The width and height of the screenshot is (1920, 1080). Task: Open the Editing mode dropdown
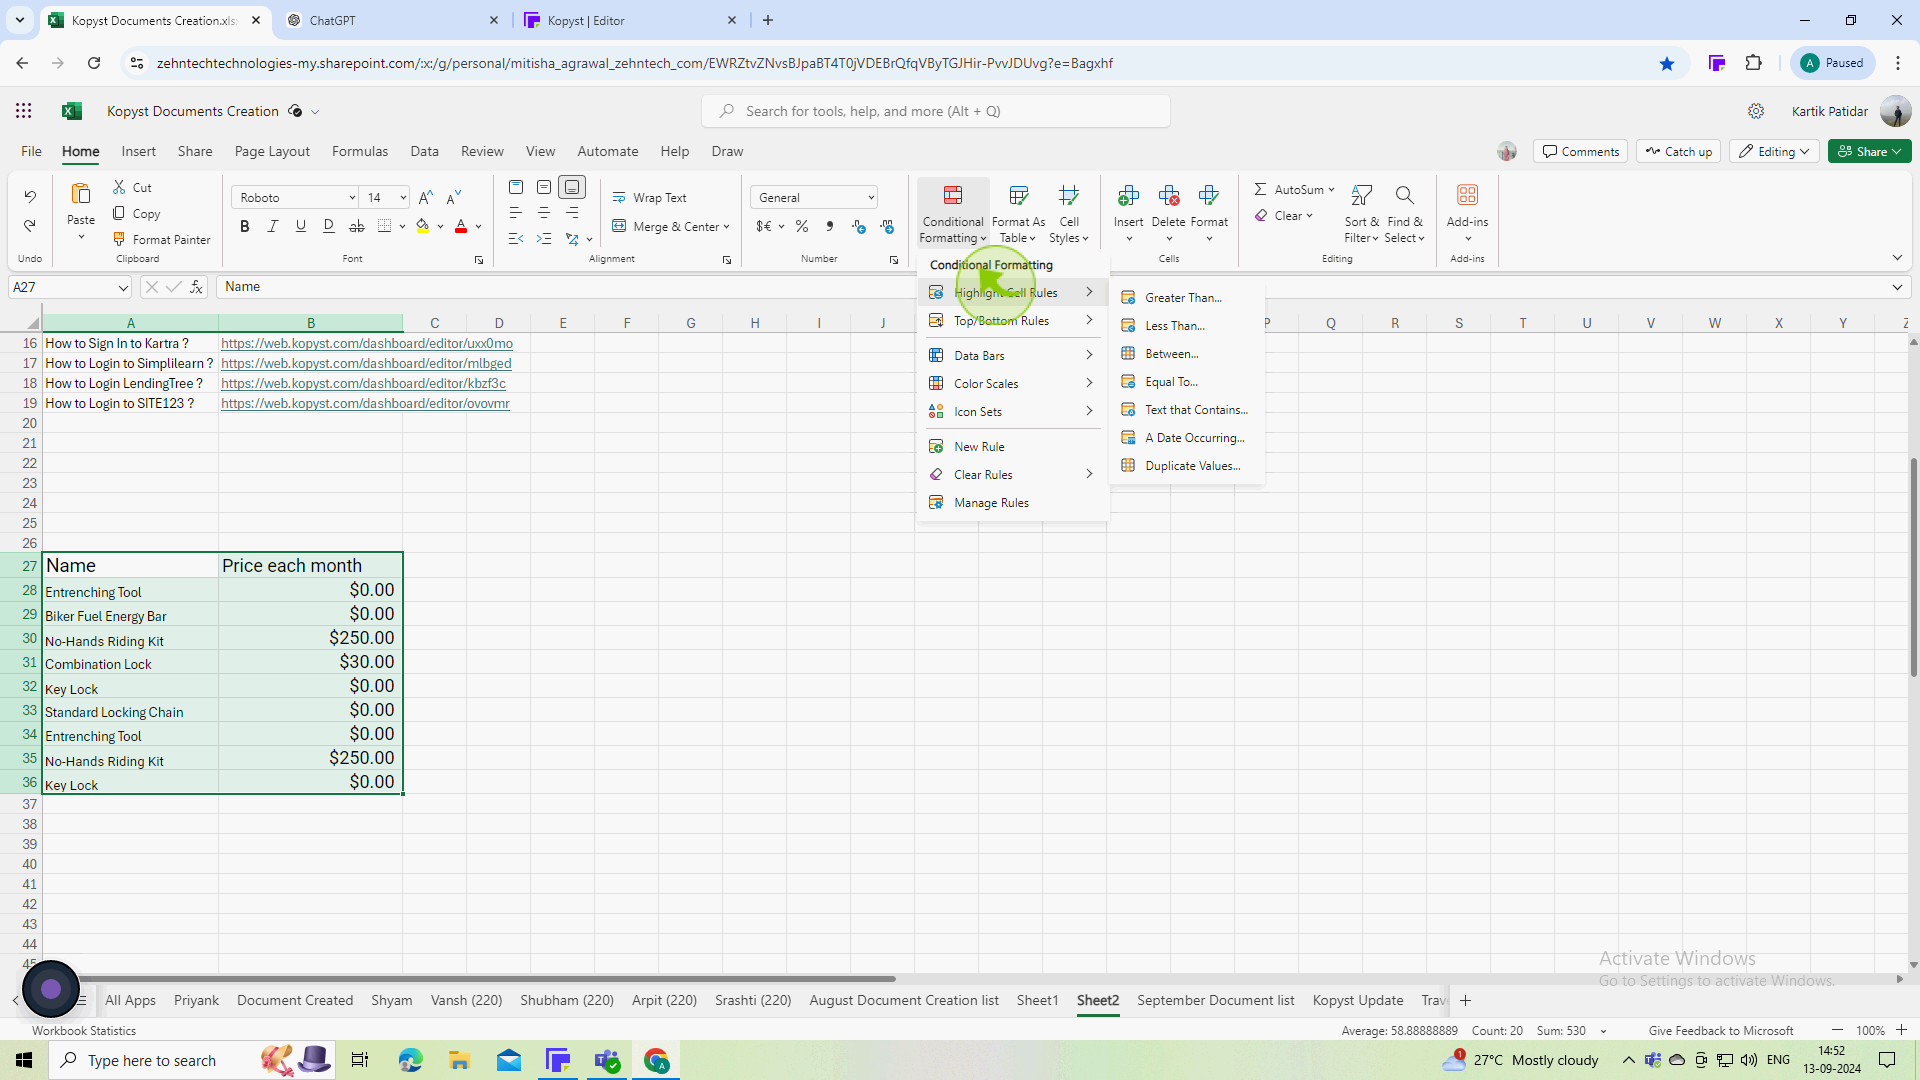coord(1775,151)
